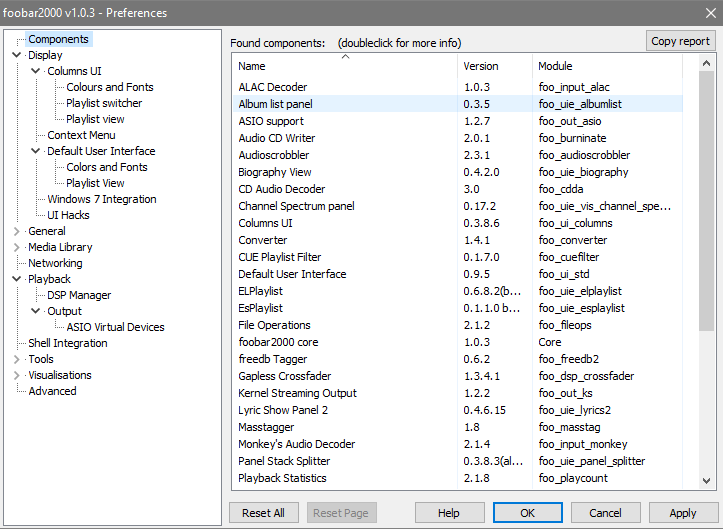The width and height of the screenshot is (723, 529).
Task: Click the components list vertical scrollbar
Action: pyautogui.click(x=706, y=200)
